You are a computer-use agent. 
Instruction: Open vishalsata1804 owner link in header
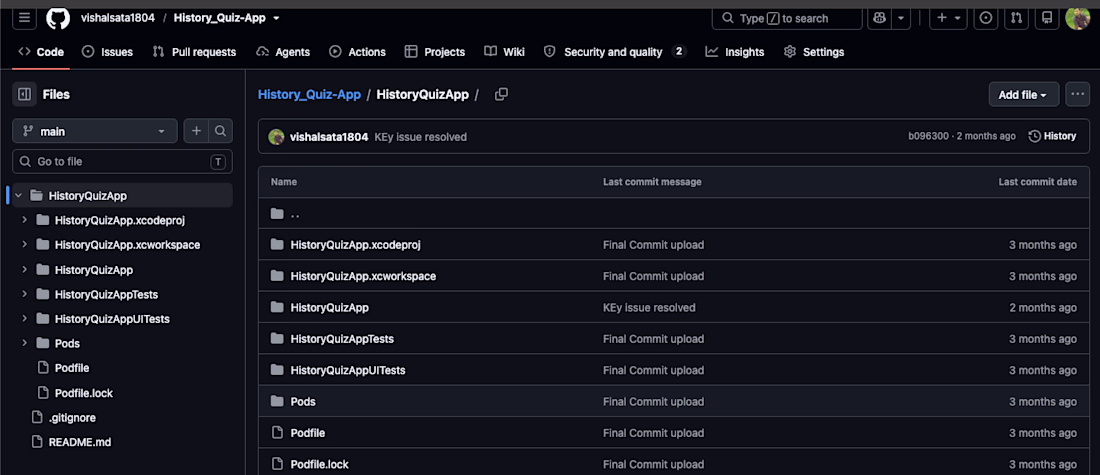117,18
